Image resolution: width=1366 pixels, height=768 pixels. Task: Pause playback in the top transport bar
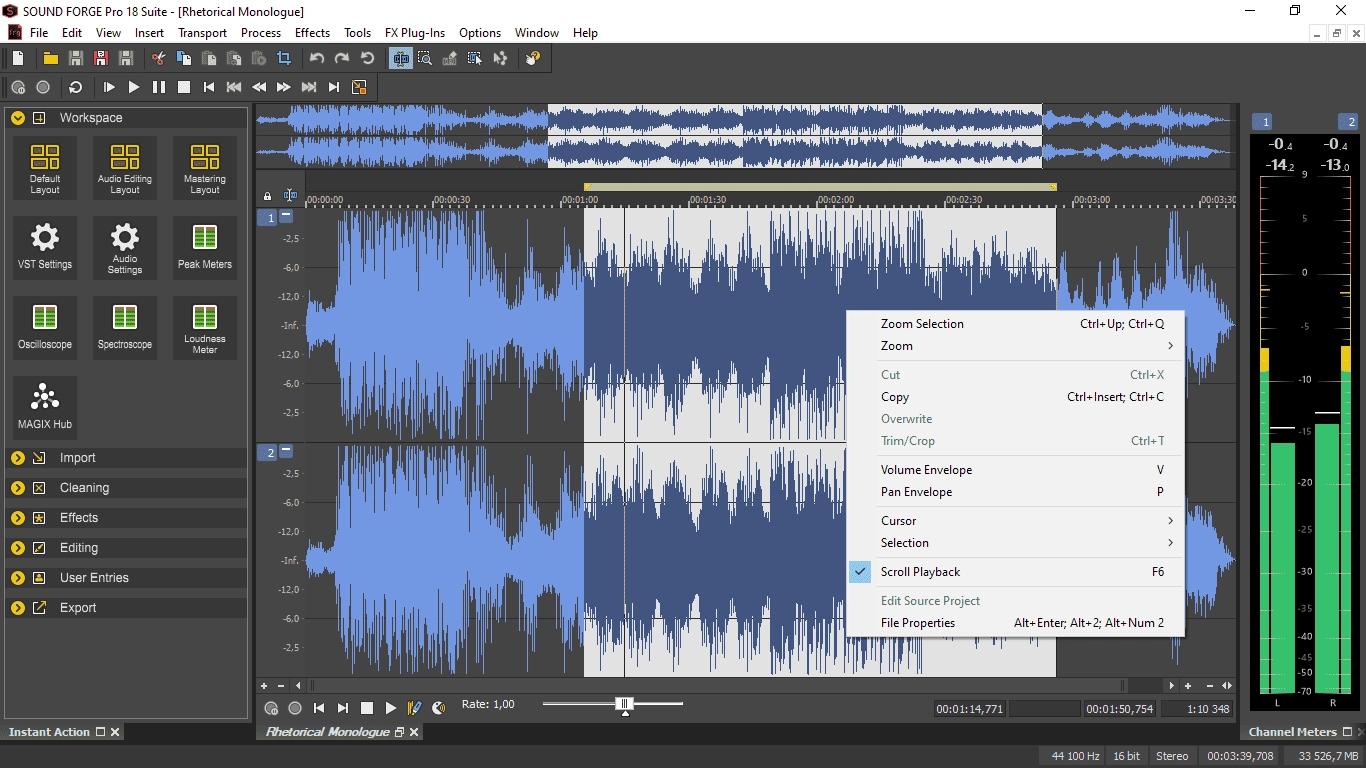click(159, 88)
